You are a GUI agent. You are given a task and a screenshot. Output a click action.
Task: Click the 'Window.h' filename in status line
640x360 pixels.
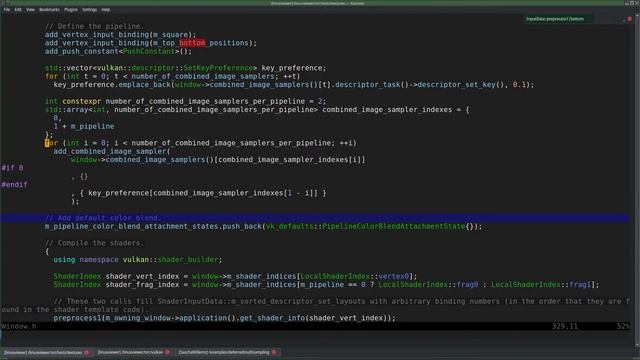click(x=19, y=327)
